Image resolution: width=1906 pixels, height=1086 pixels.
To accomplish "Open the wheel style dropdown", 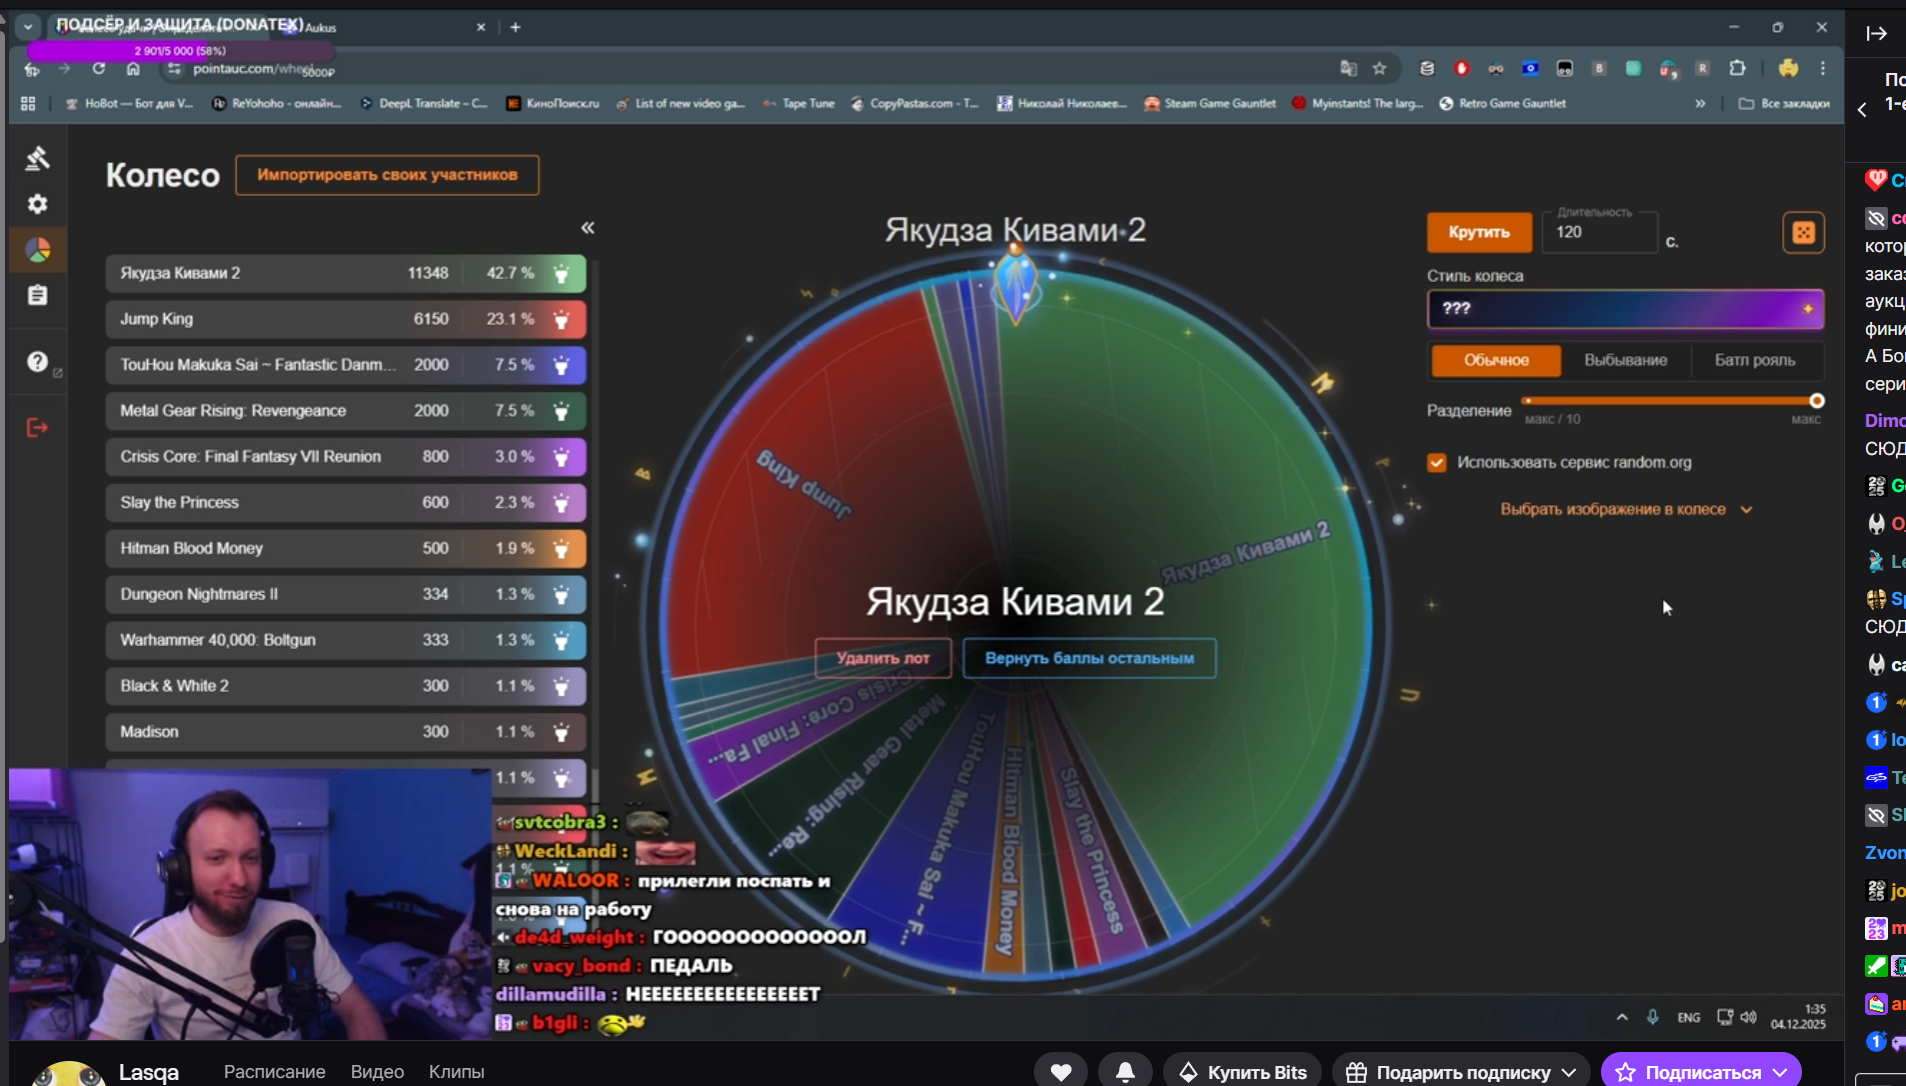I will [1625, 309].
